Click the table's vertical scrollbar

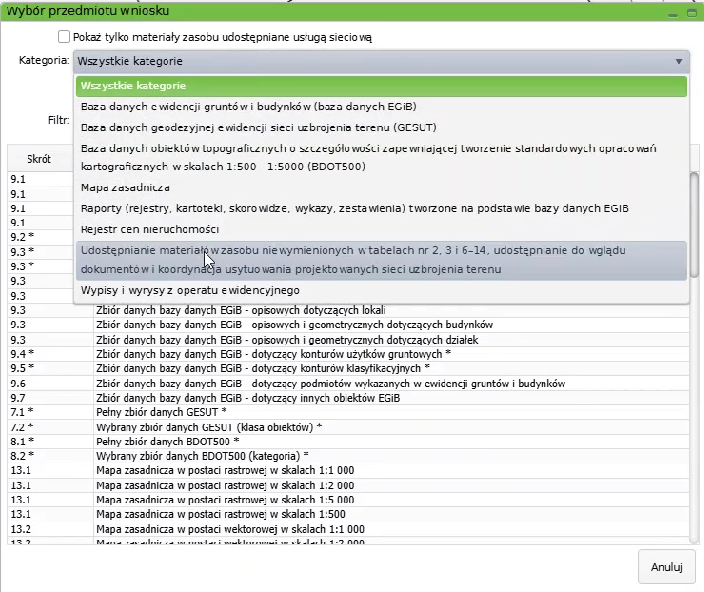695,400
